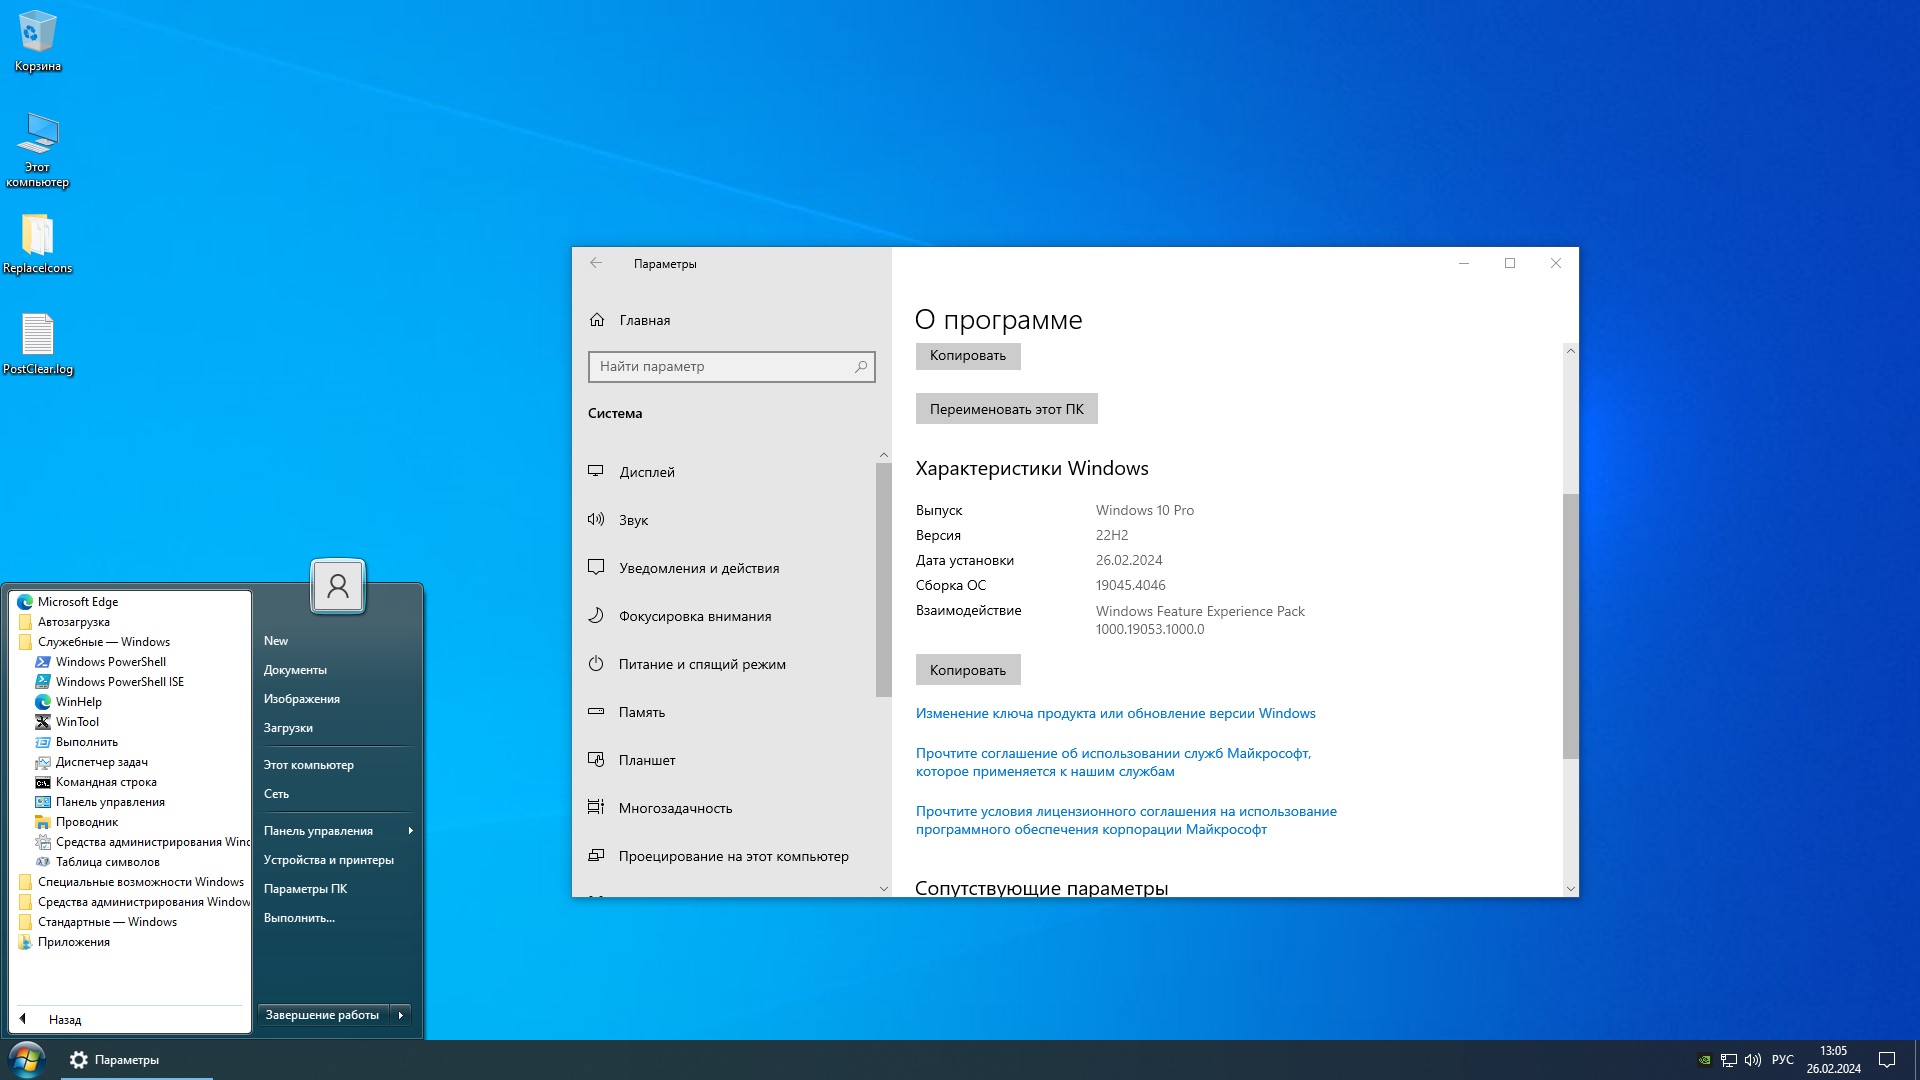Image resolution: width=1920 pixels, height=1080 pixels.
Task: Click the back arrow in Settings window
Action: point(596,263)
